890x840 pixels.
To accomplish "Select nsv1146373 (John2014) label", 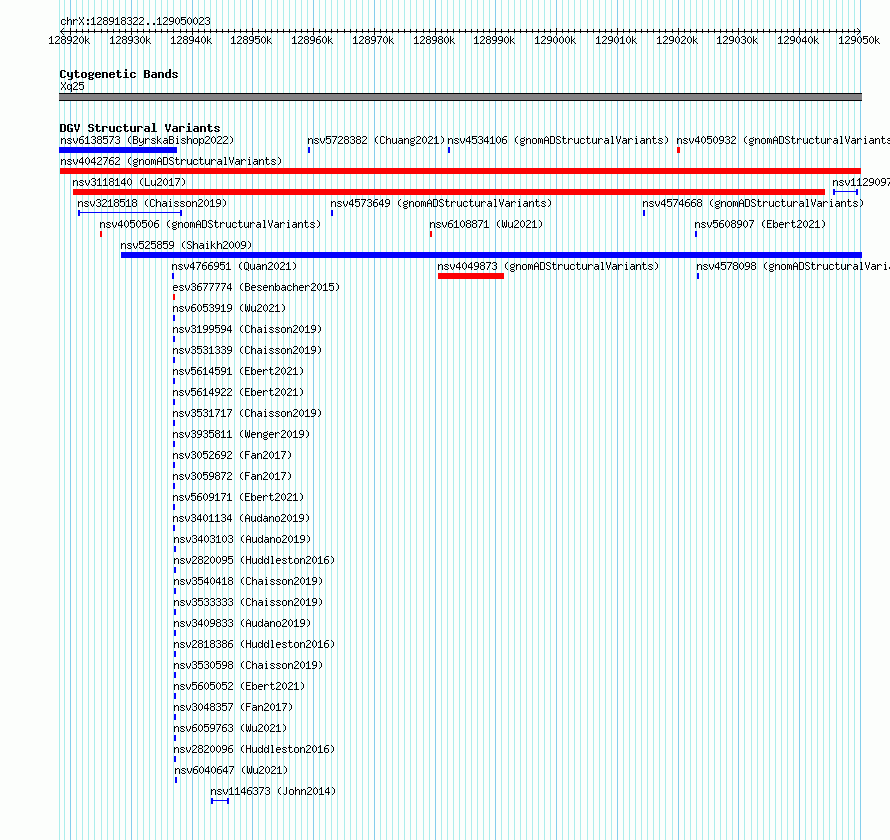I will [273, 791].
